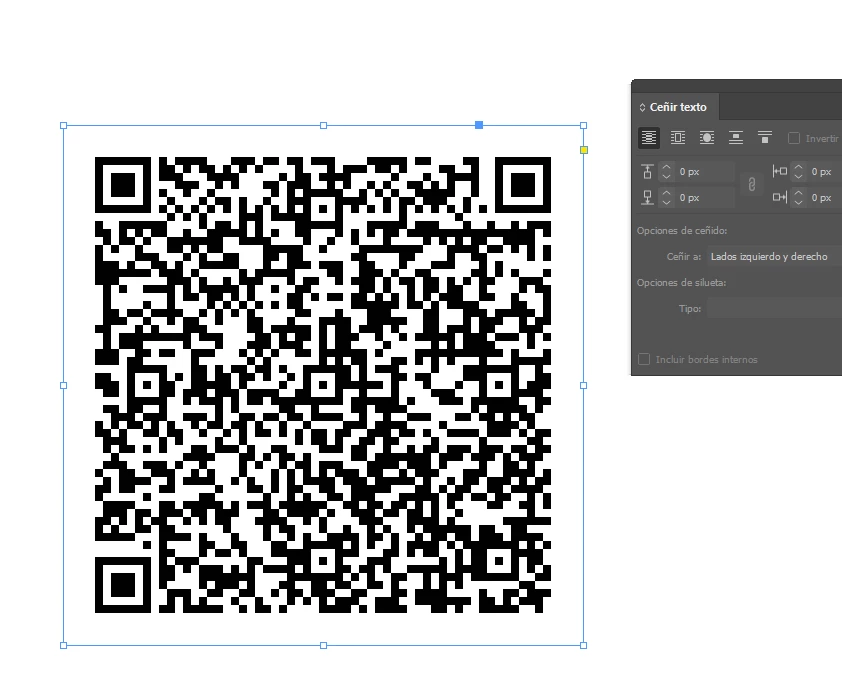
Task: Click the right-middle frame handle
Action: pos(584,386)
